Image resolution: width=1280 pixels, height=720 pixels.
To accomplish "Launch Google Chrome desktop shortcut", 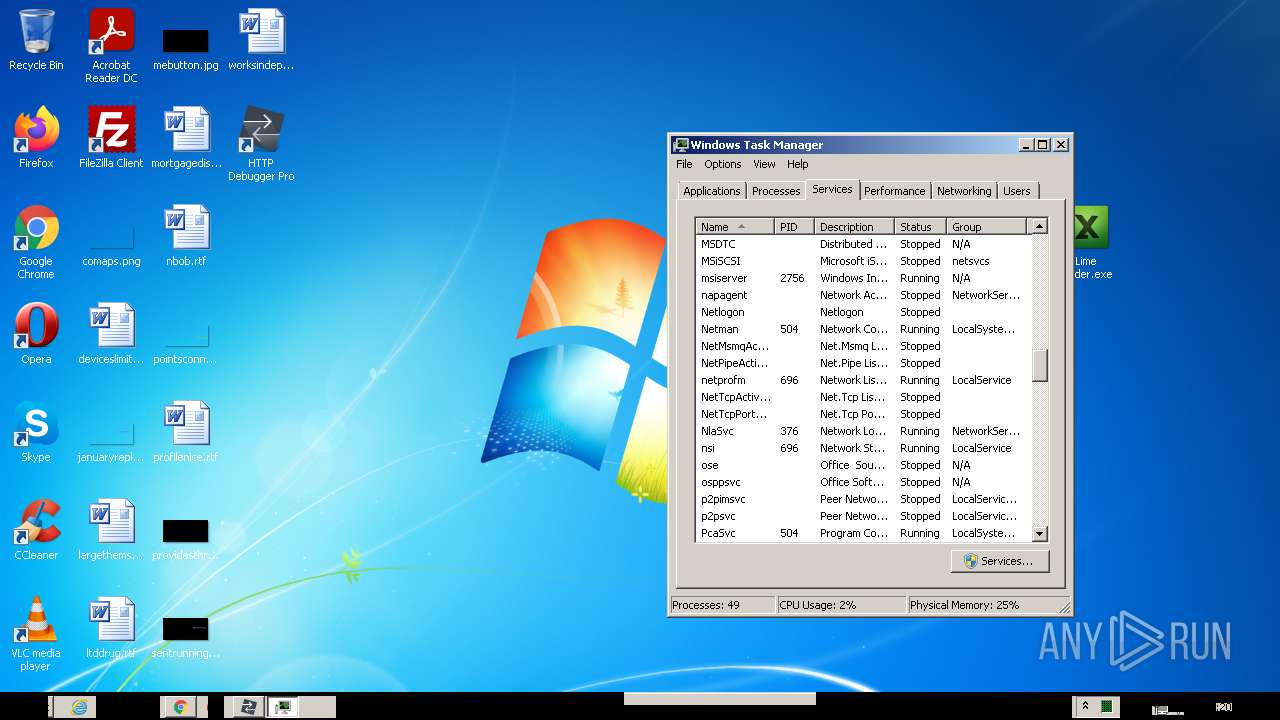I will [x=36, y=242].
